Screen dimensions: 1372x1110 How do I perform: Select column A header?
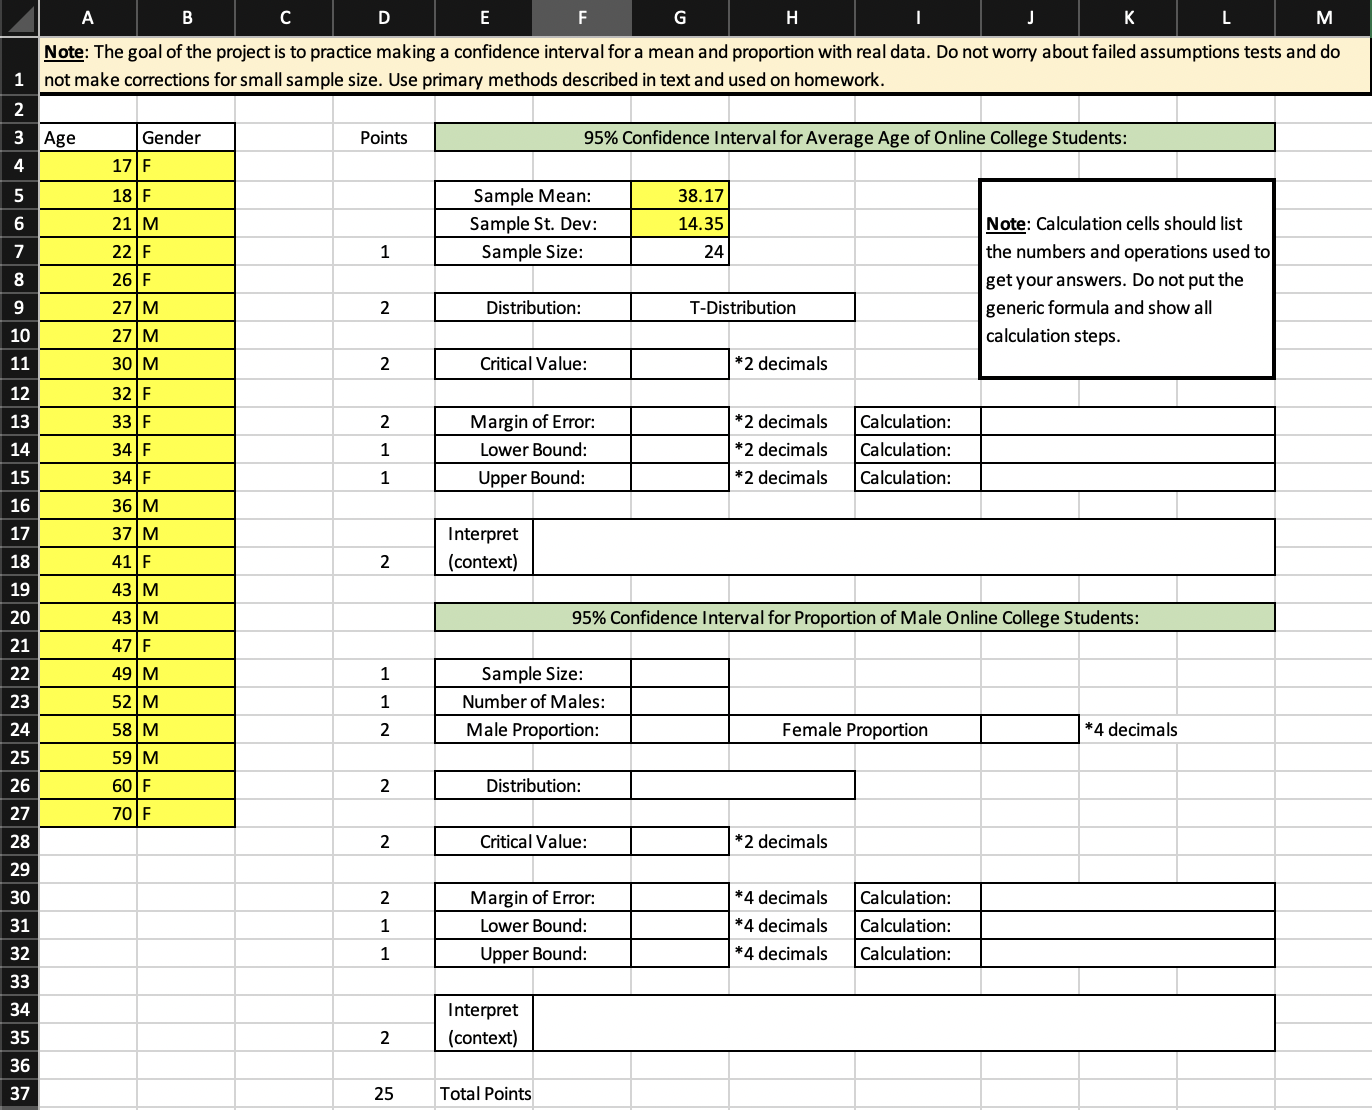pos(87,17)
